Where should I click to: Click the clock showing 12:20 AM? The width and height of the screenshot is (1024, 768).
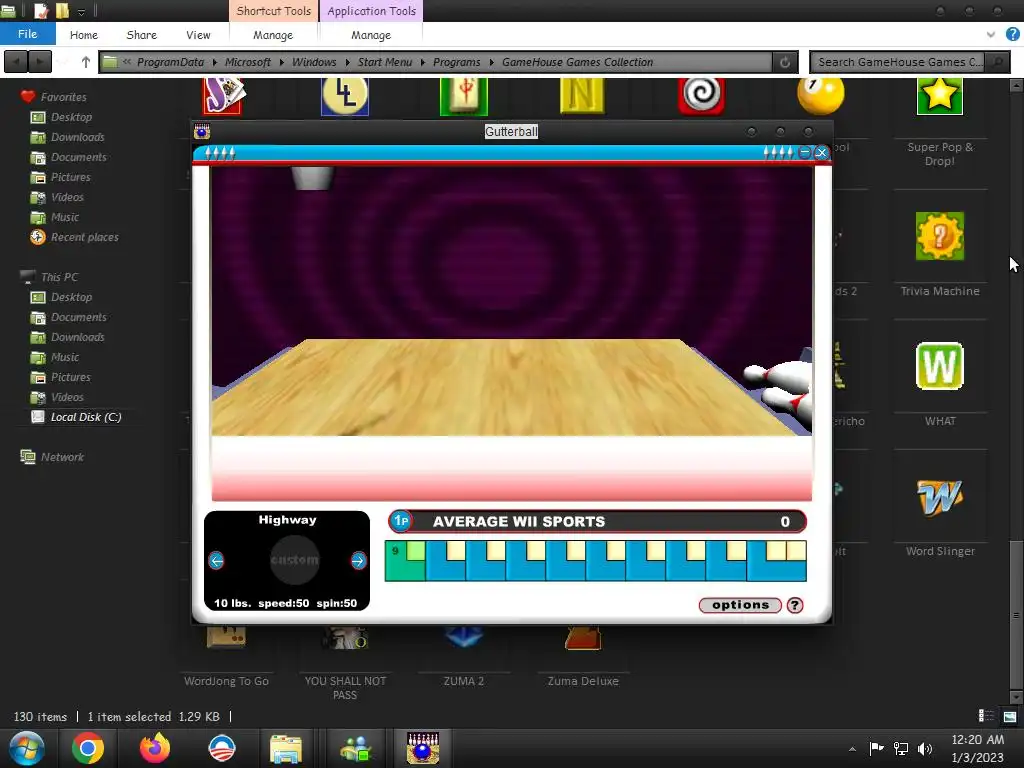point(977,740)
